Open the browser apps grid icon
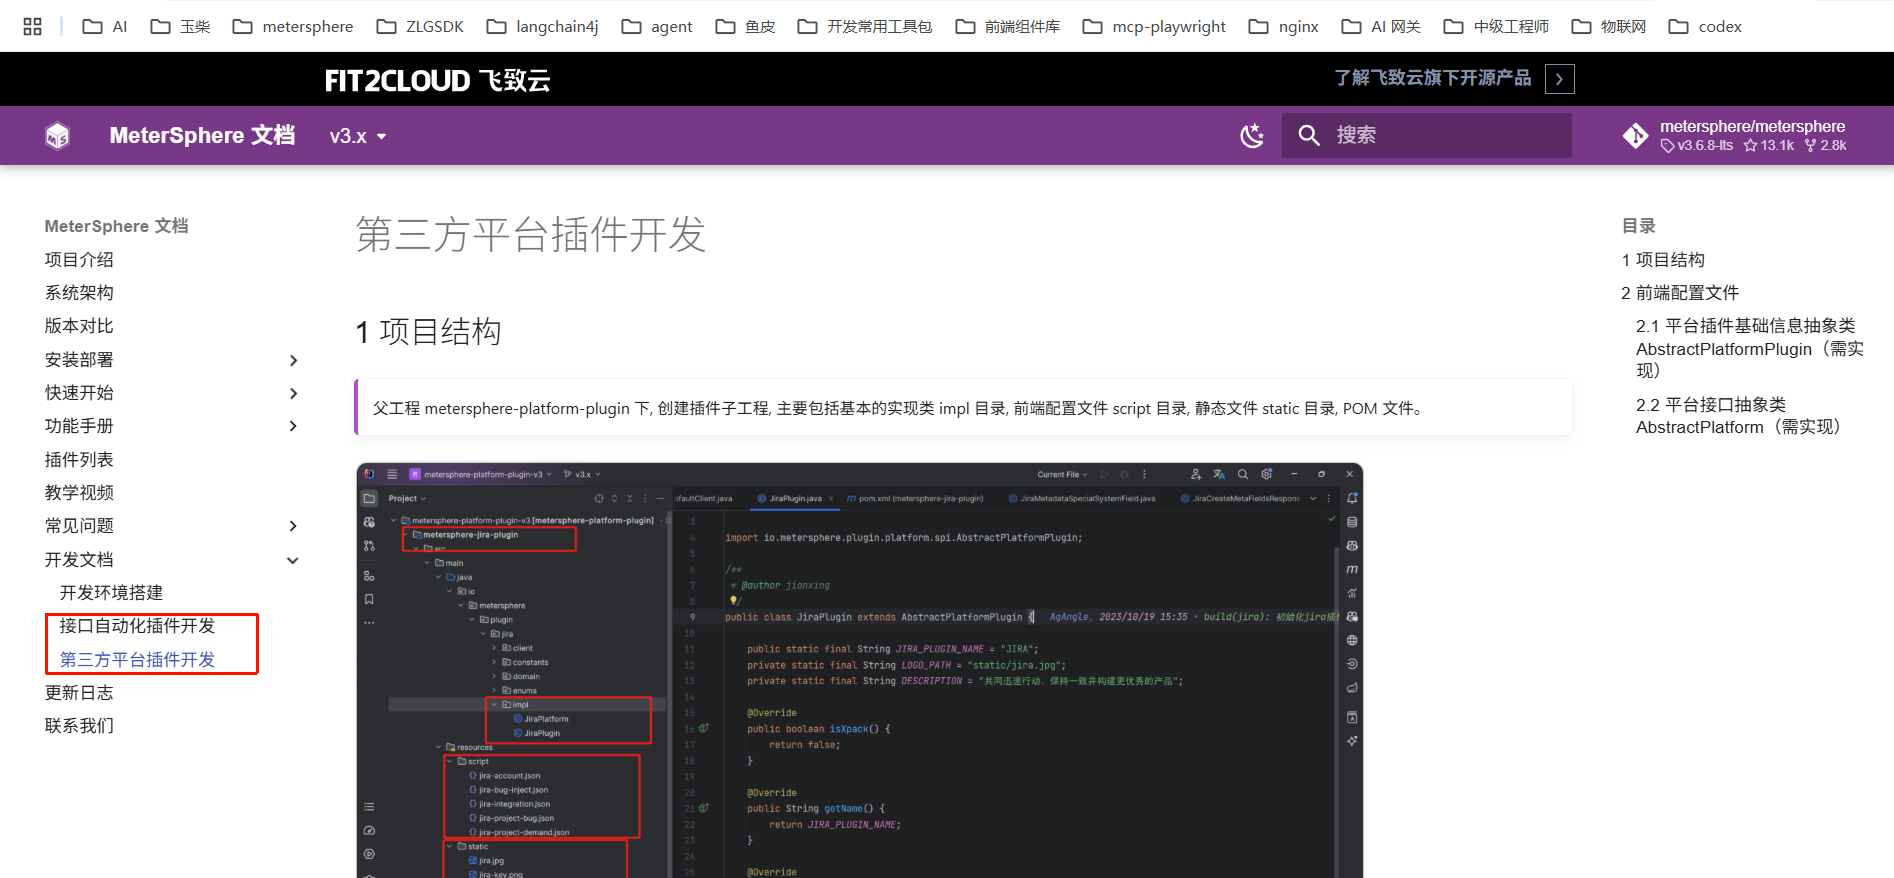 click(32, 27)
